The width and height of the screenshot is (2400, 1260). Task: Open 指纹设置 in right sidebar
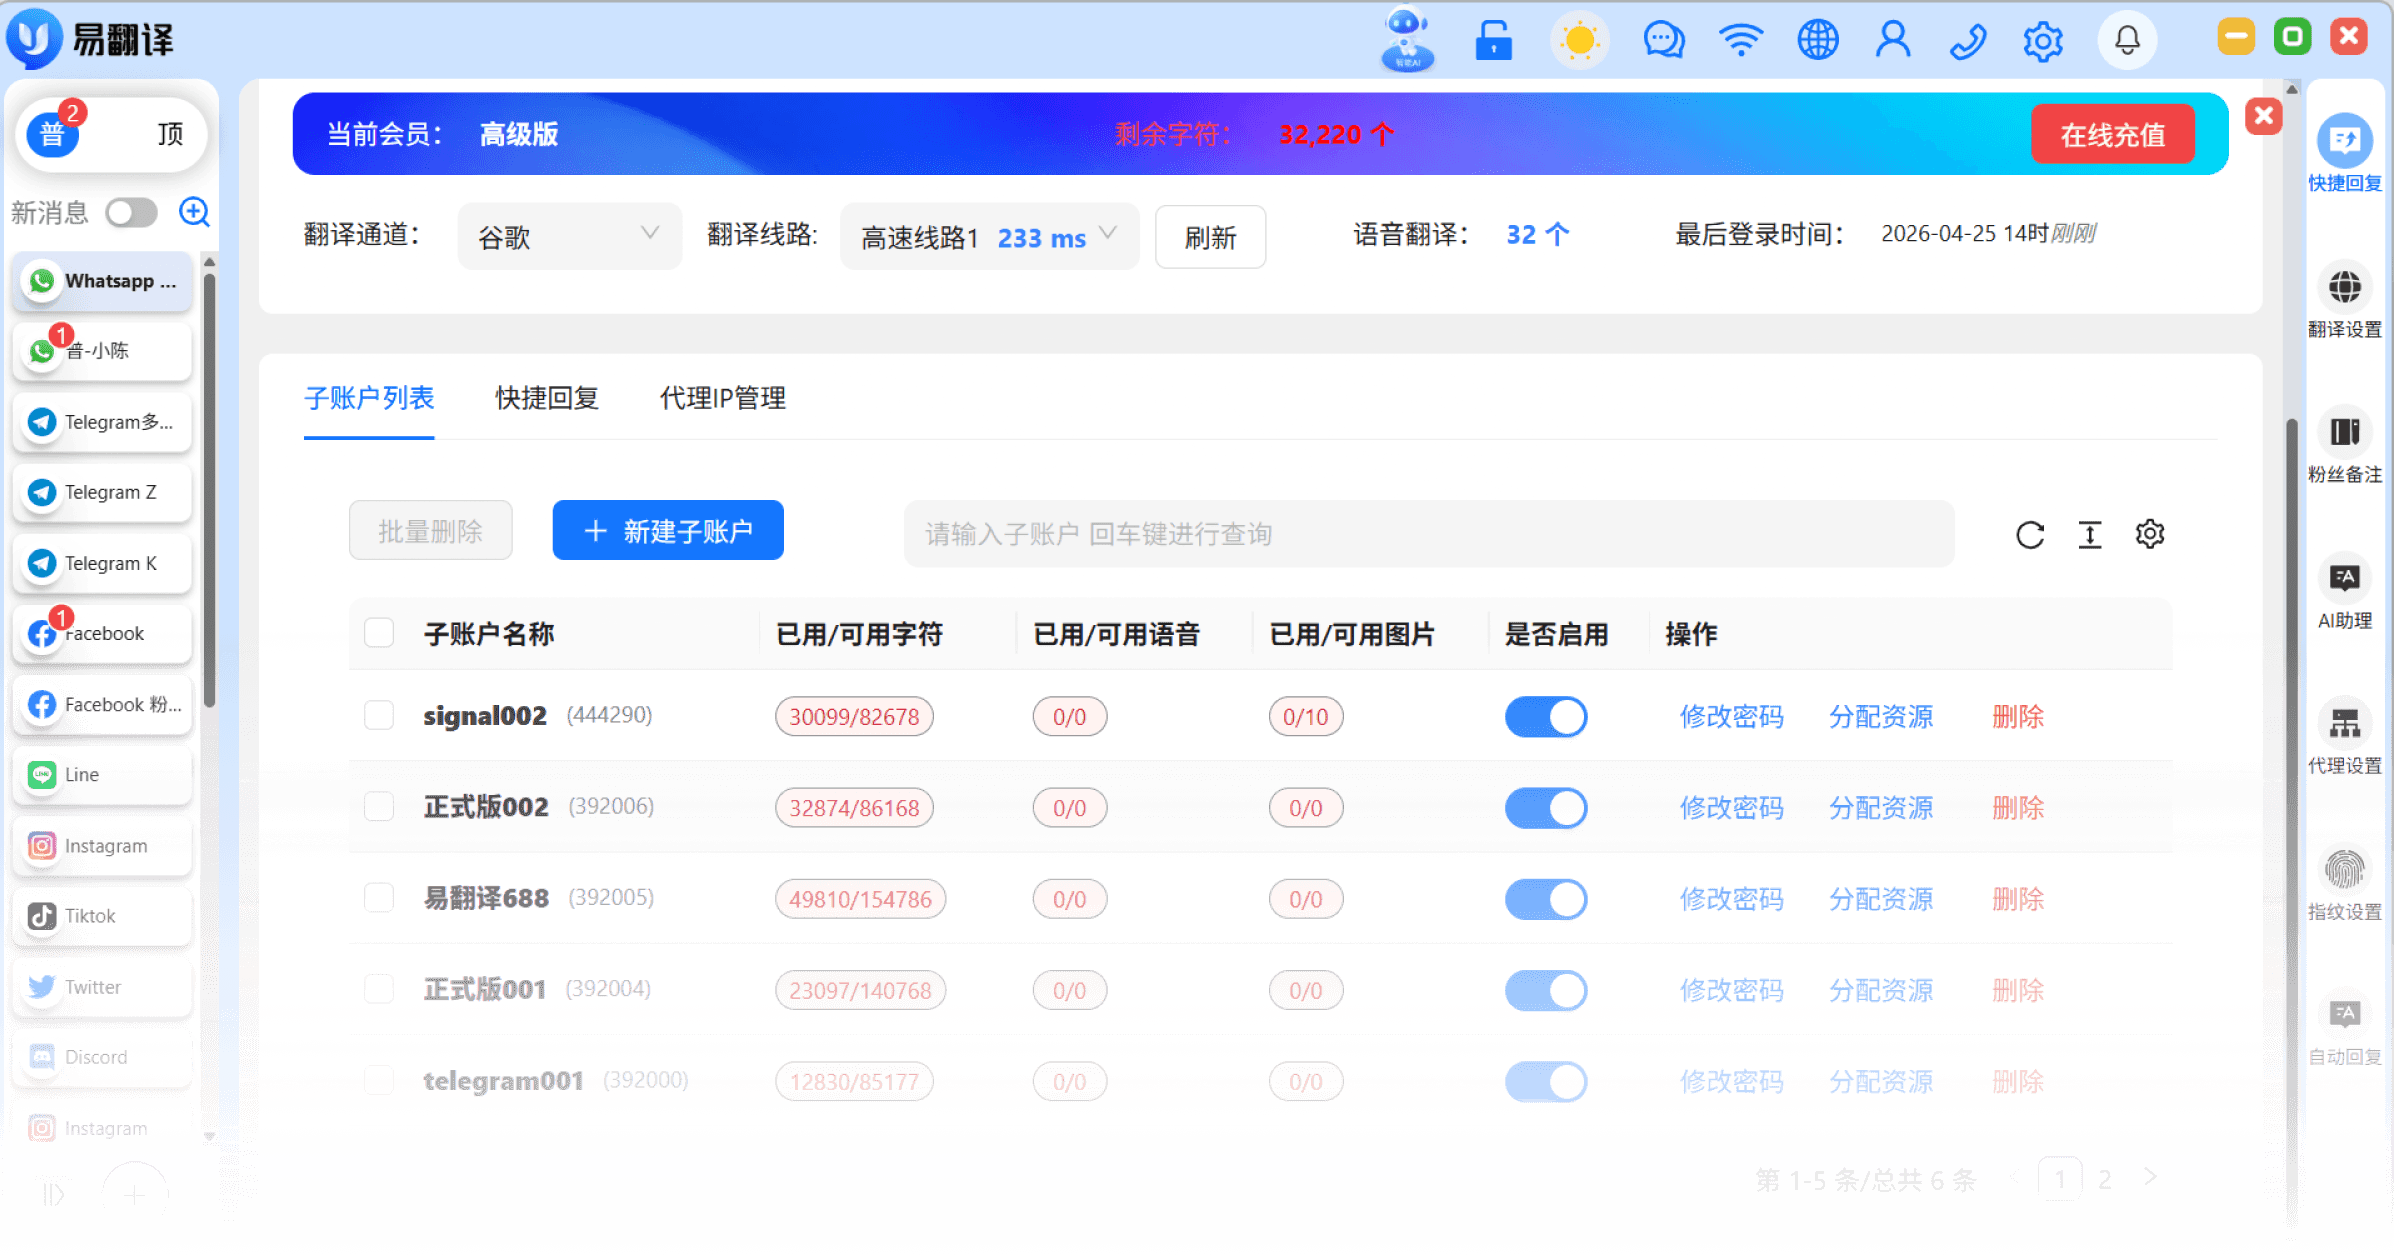tap(2344, 883)
